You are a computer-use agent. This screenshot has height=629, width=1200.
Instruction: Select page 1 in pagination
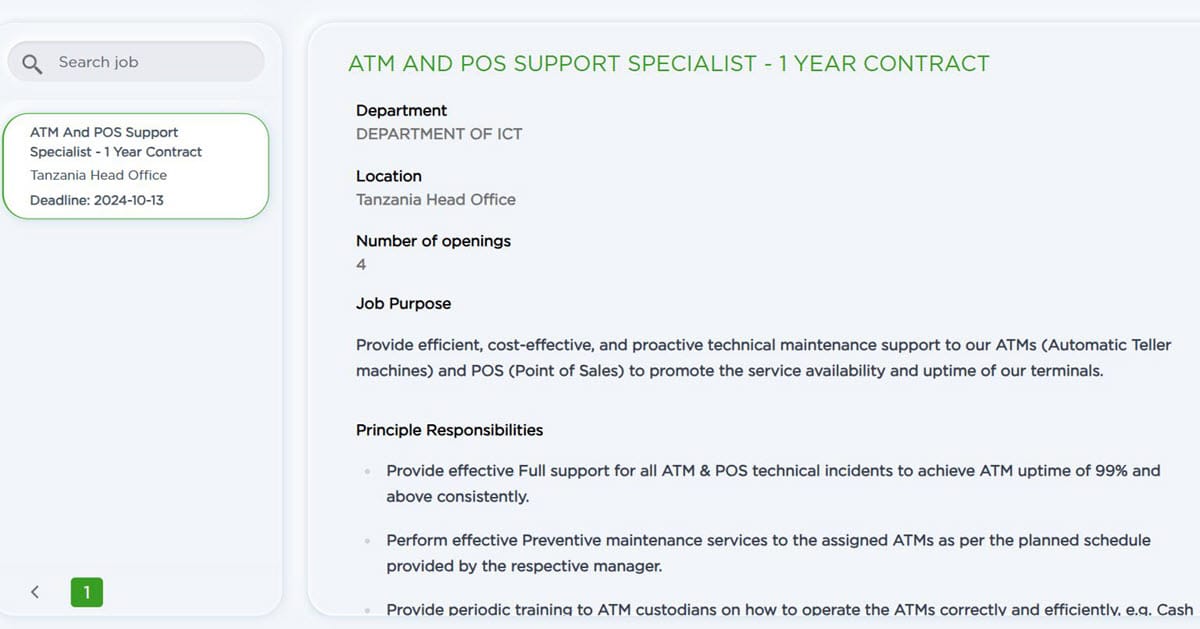point(87,592)
